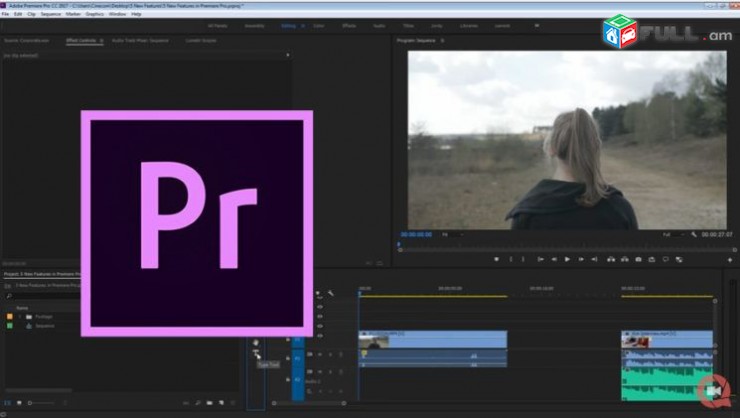
Task: Go to In point
Action: pyautogui.click(x=540, y=259)
